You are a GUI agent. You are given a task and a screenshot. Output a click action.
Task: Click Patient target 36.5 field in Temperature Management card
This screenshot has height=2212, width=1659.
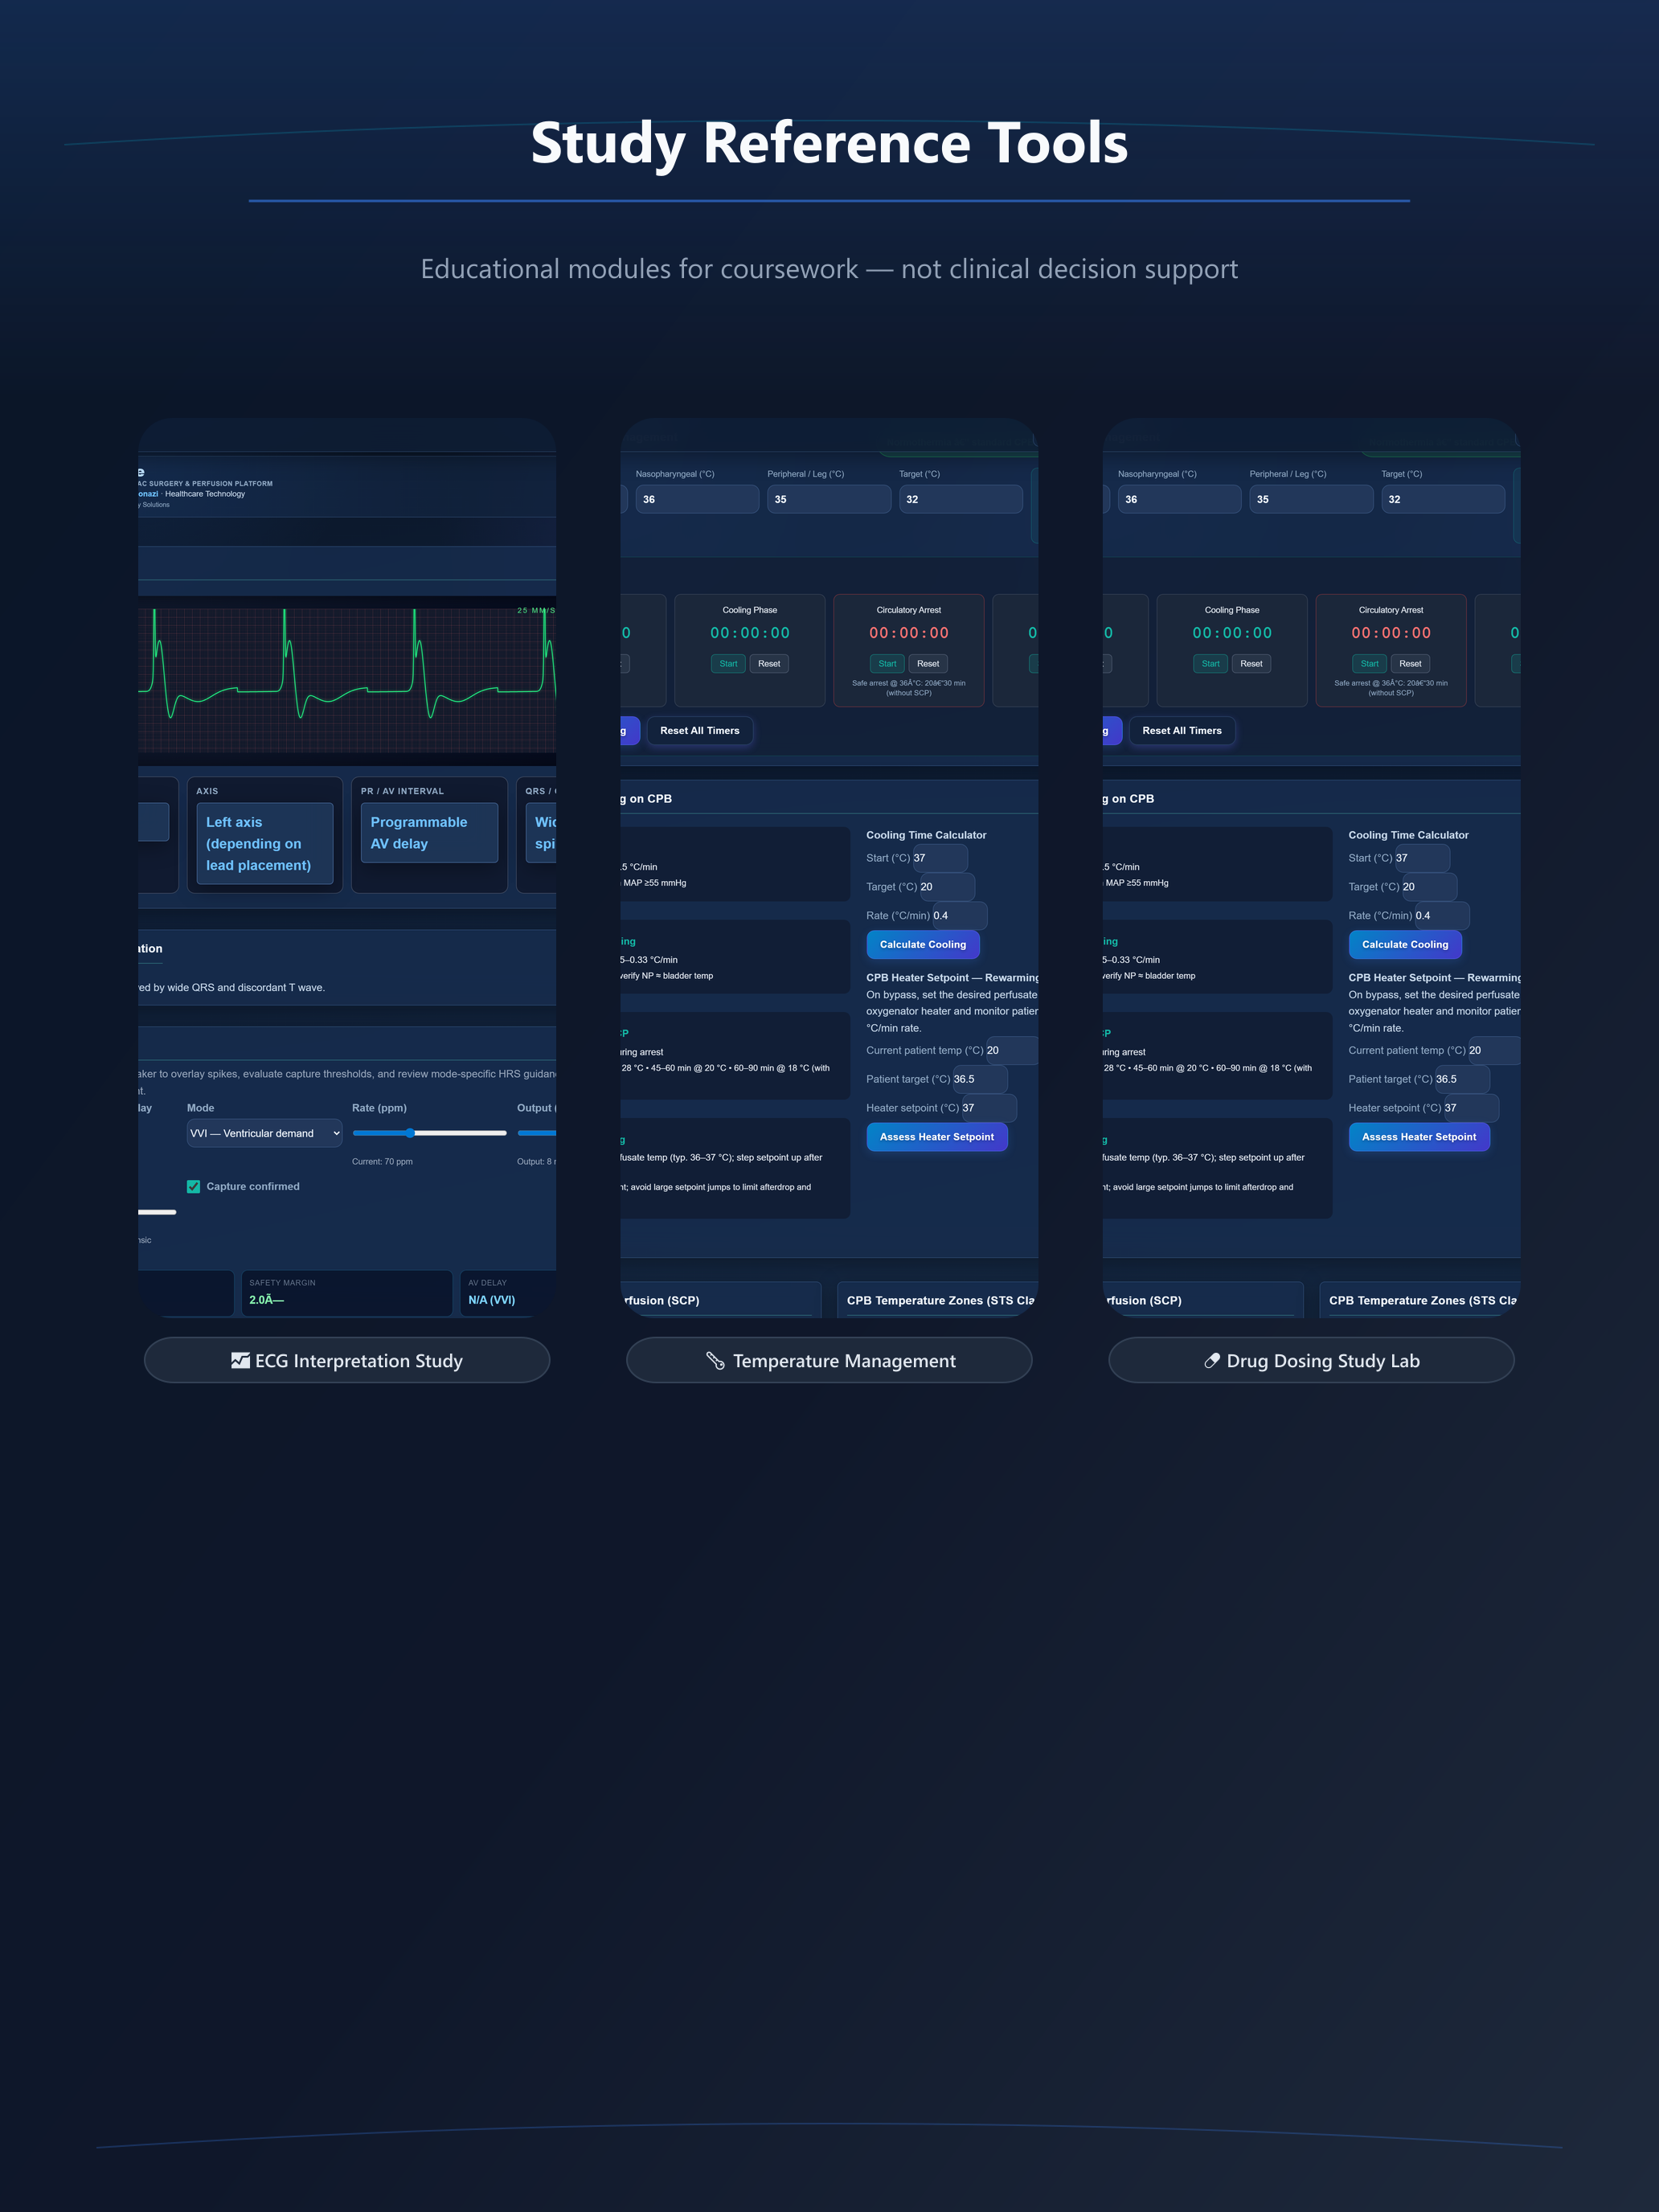click(x=979, y=1079)
